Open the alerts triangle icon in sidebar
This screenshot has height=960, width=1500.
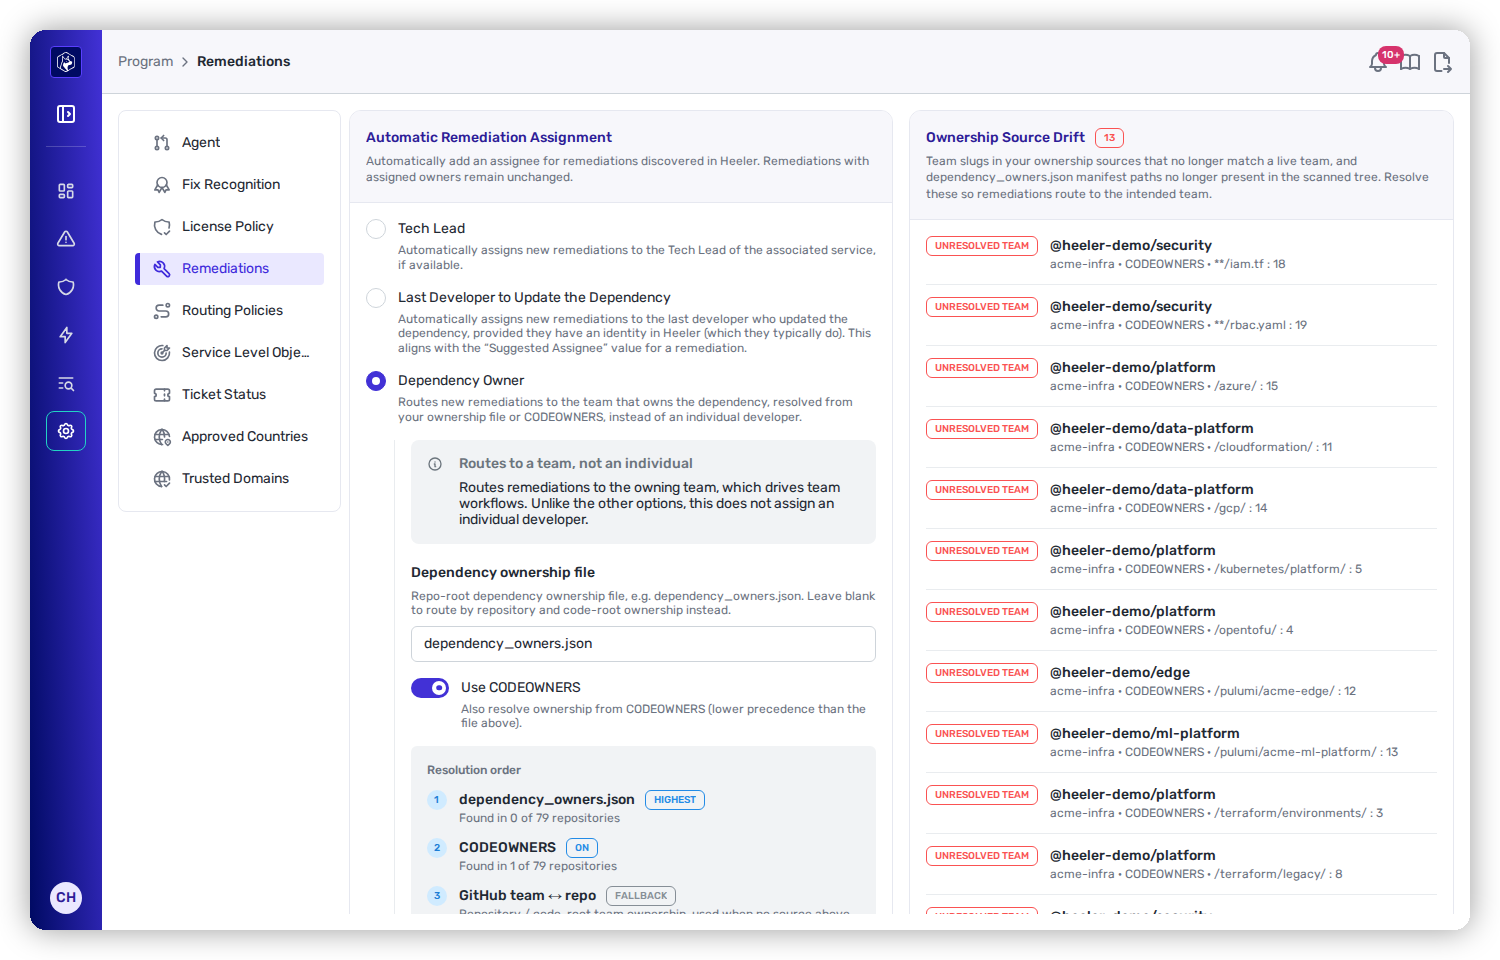[x=66, y=239]
